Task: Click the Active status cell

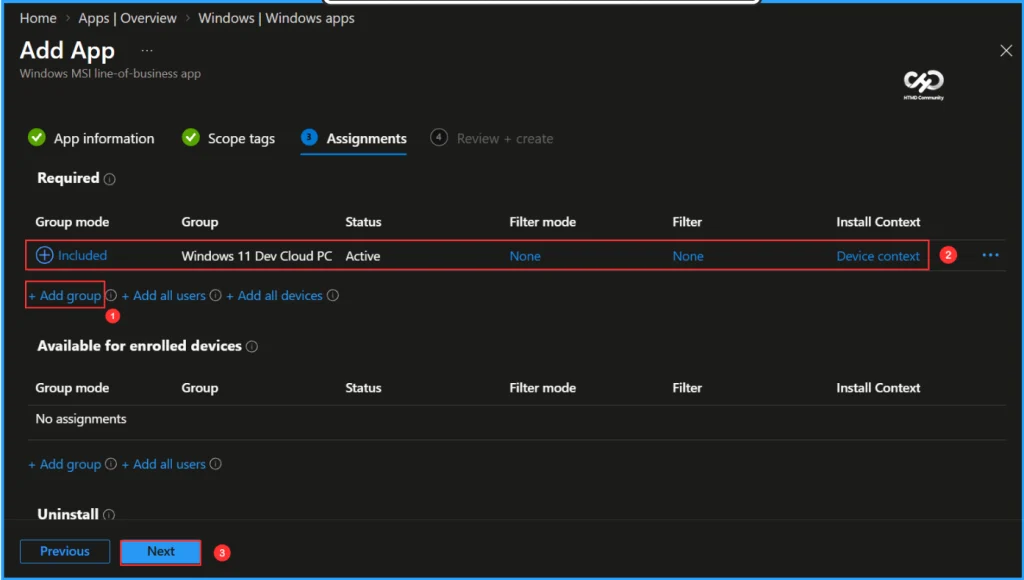Action: [362, 256]
